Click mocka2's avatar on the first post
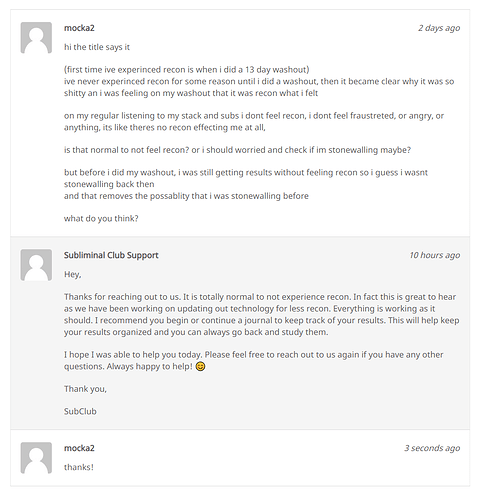This screenshot has height=500, width=477. tap(36, 38)
